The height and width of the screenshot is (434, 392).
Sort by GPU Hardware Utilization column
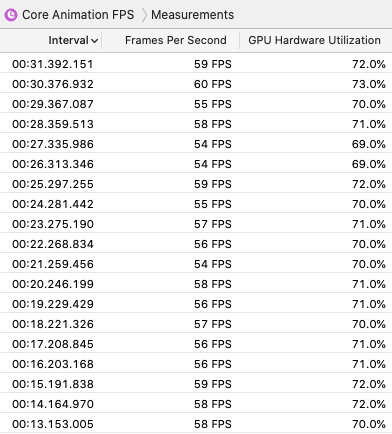coord(314,40)
